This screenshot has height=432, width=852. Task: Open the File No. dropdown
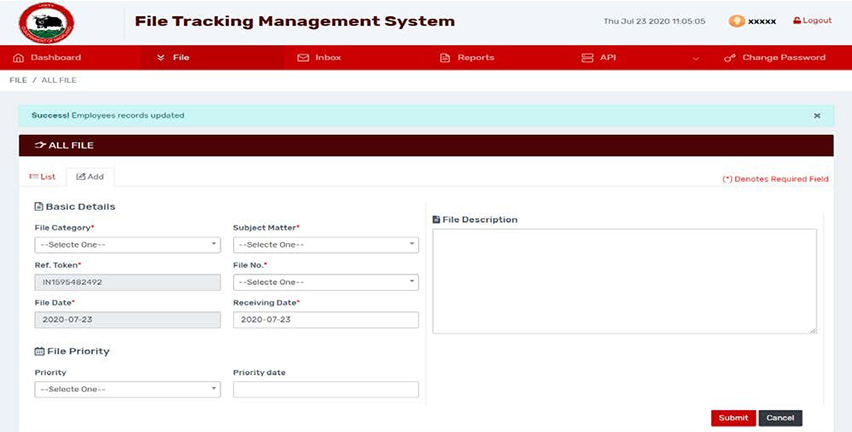pos(325,282)
